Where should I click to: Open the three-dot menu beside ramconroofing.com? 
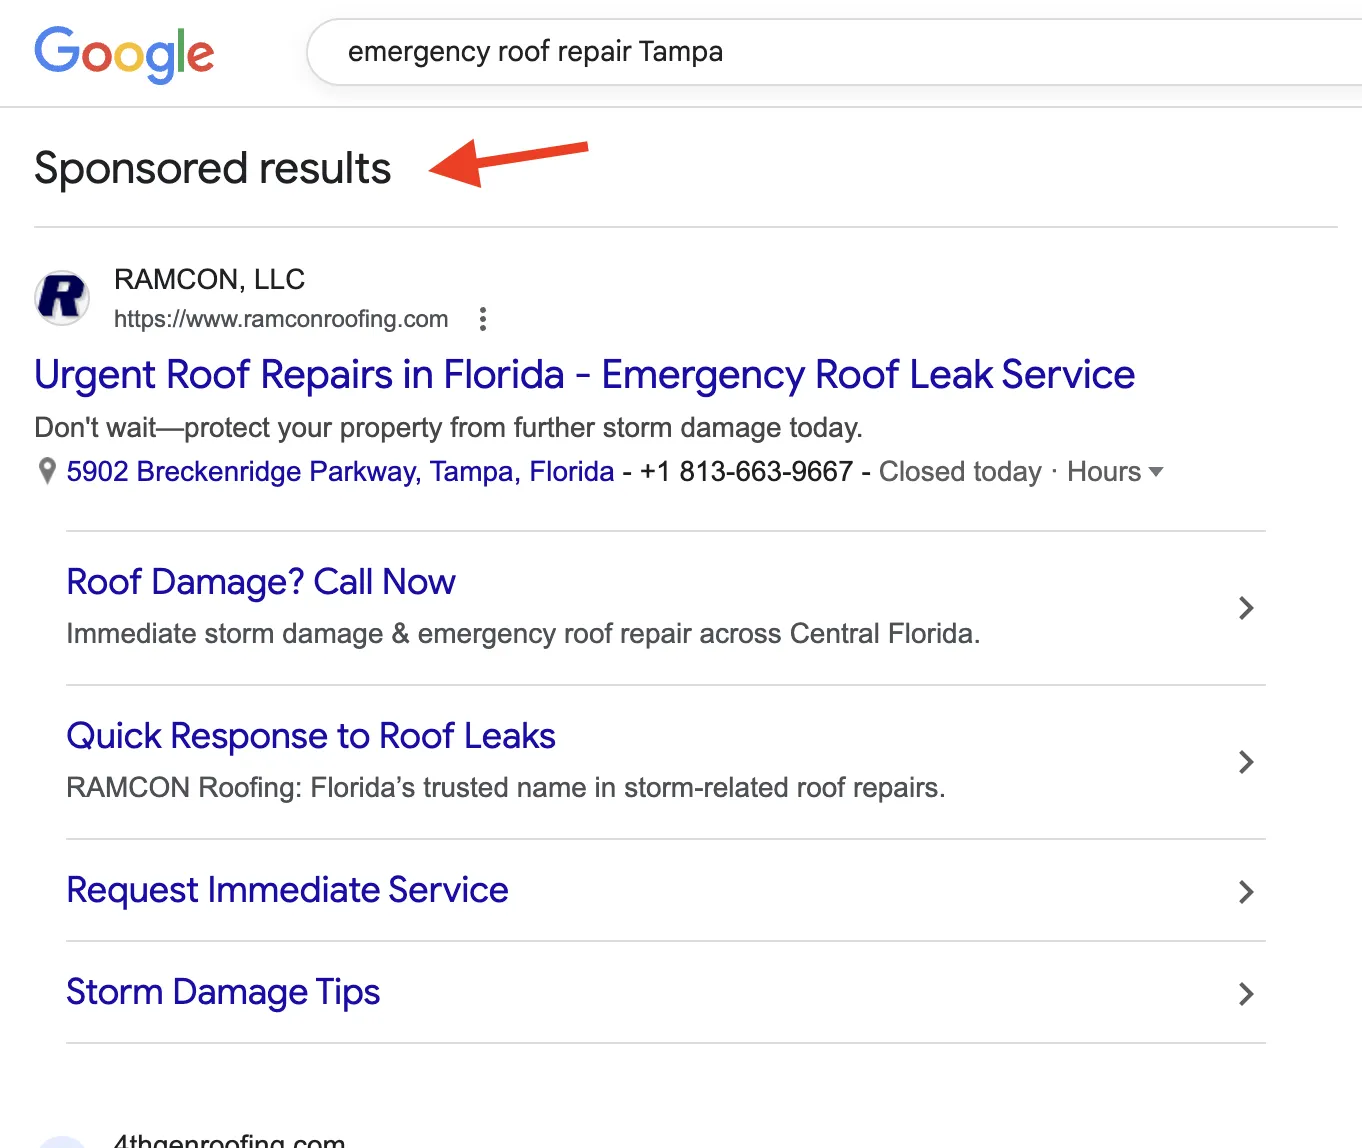pyautogui.click(x=483, y=318)
